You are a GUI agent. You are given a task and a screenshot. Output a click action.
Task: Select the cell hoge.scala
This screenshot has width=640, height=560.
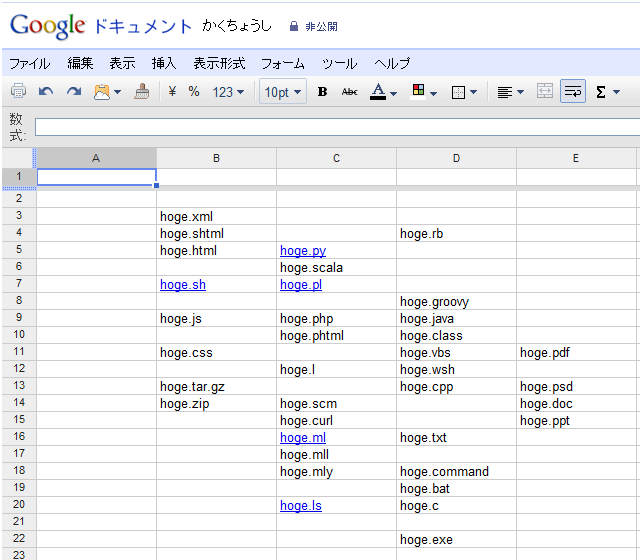336,267
